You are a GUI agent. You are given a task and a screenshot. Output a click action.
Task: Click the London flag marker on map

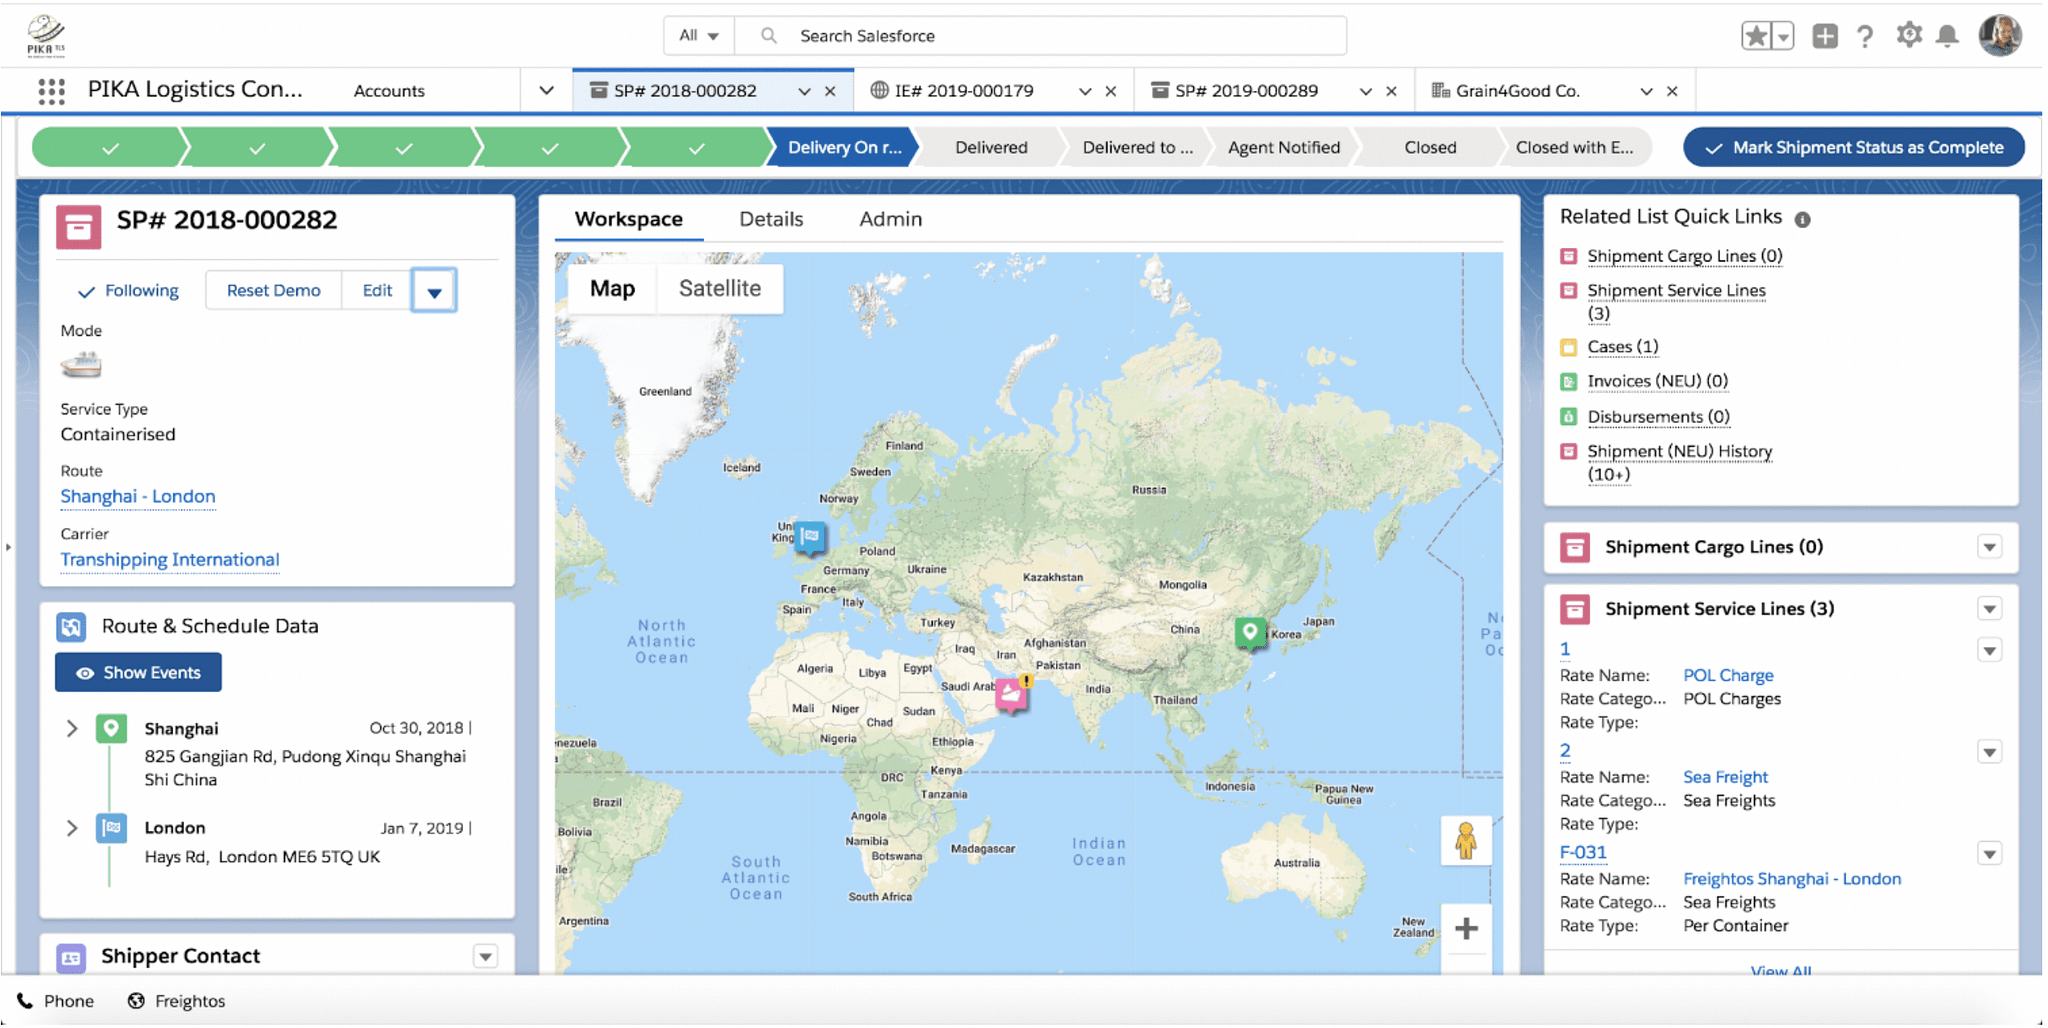coord(811,538)
